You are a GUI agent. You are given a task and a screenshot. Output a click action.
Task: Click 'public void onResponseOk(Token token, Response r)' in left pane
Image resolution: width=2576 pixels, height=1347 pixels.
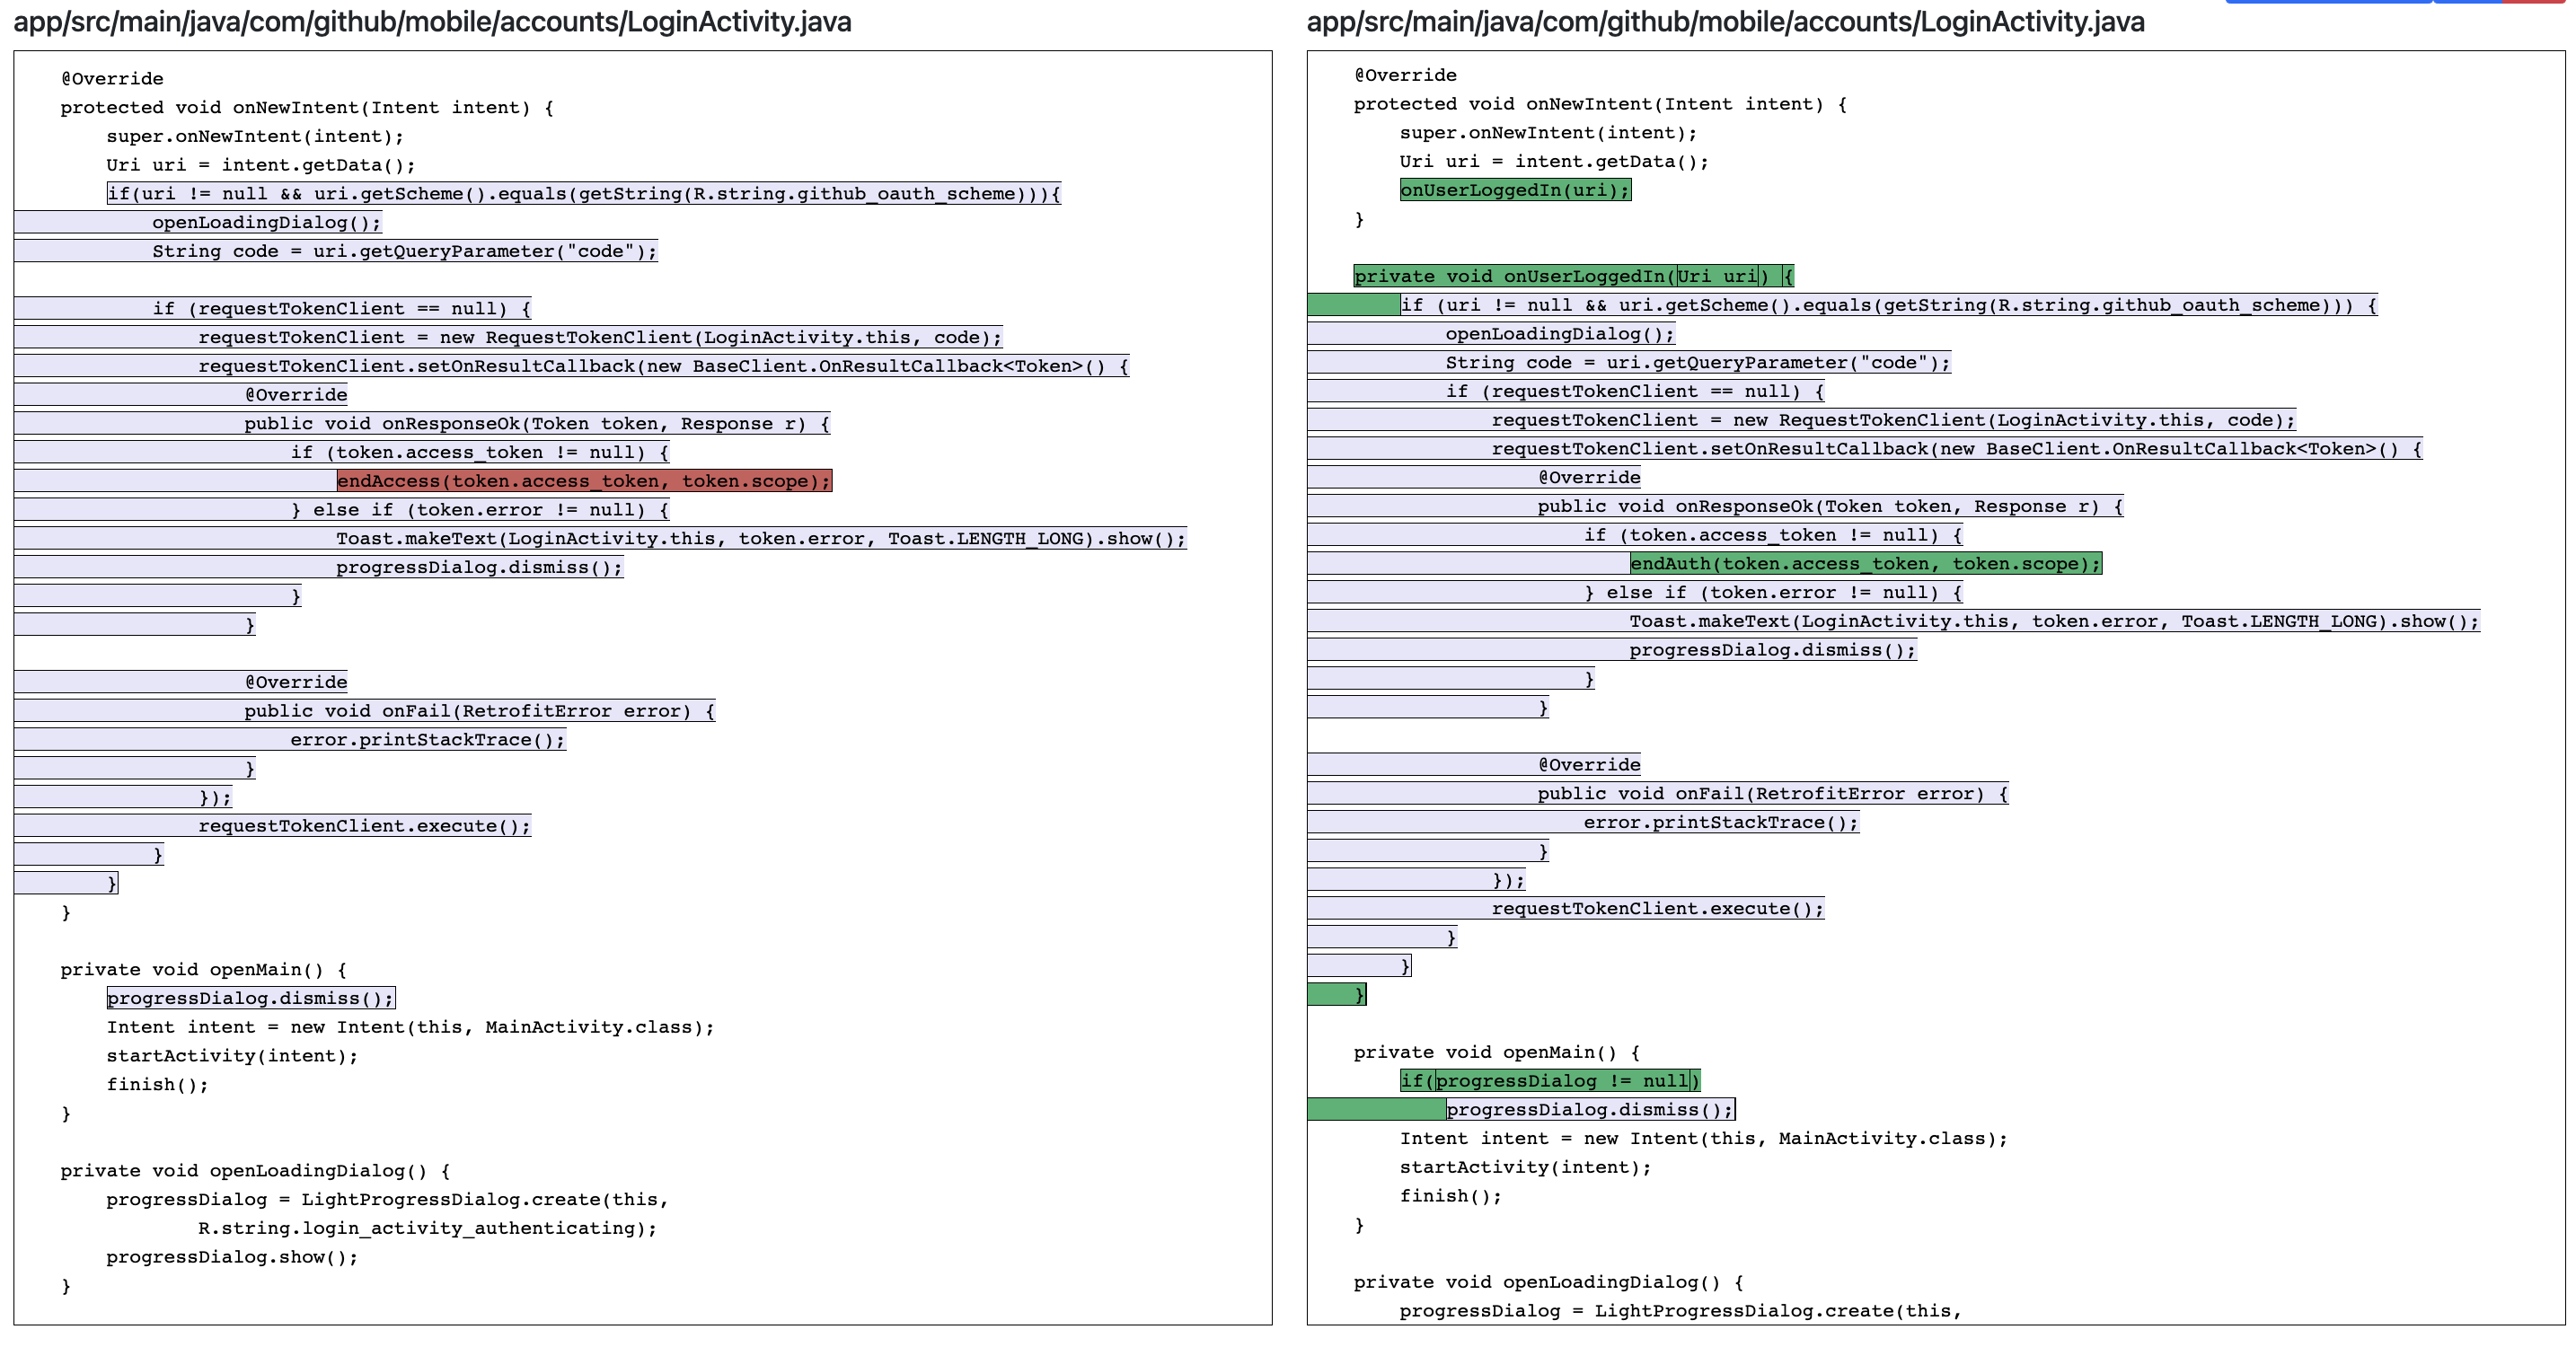point(537,424)
